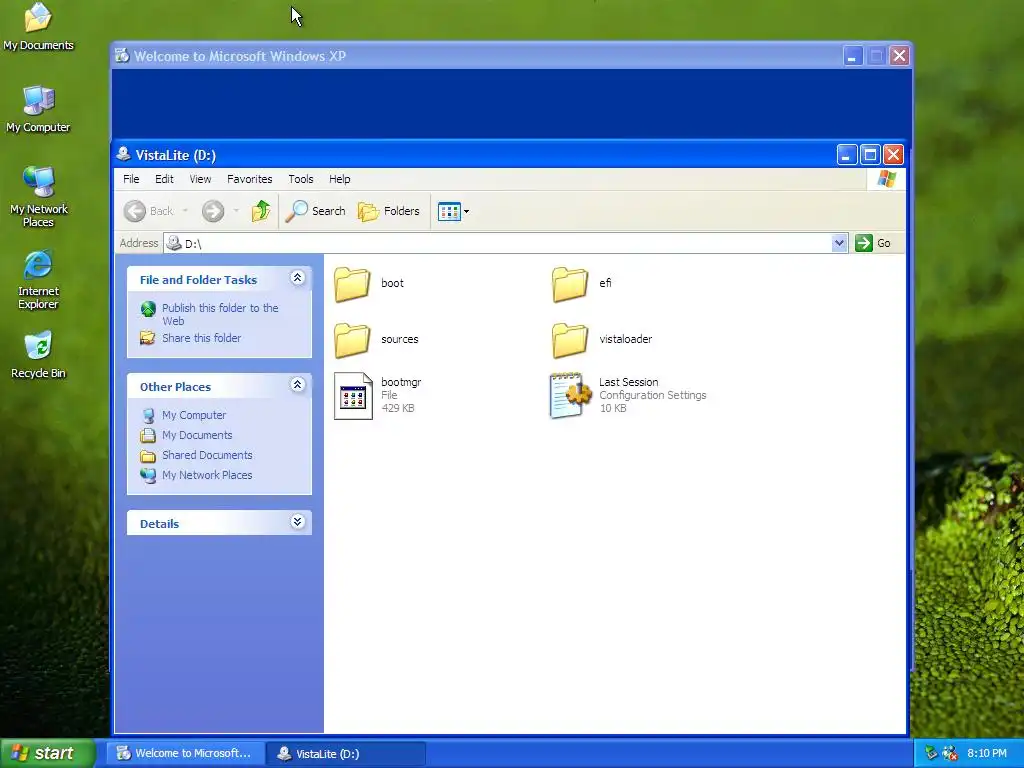
Task: Click Publish this folder to the Web
Action: (220, 314)
